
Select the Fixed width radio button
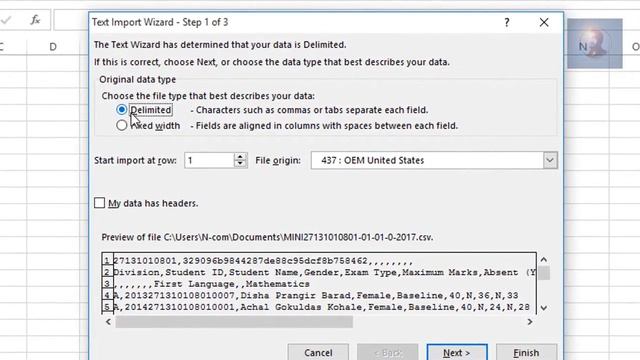[x=121, y=125]
